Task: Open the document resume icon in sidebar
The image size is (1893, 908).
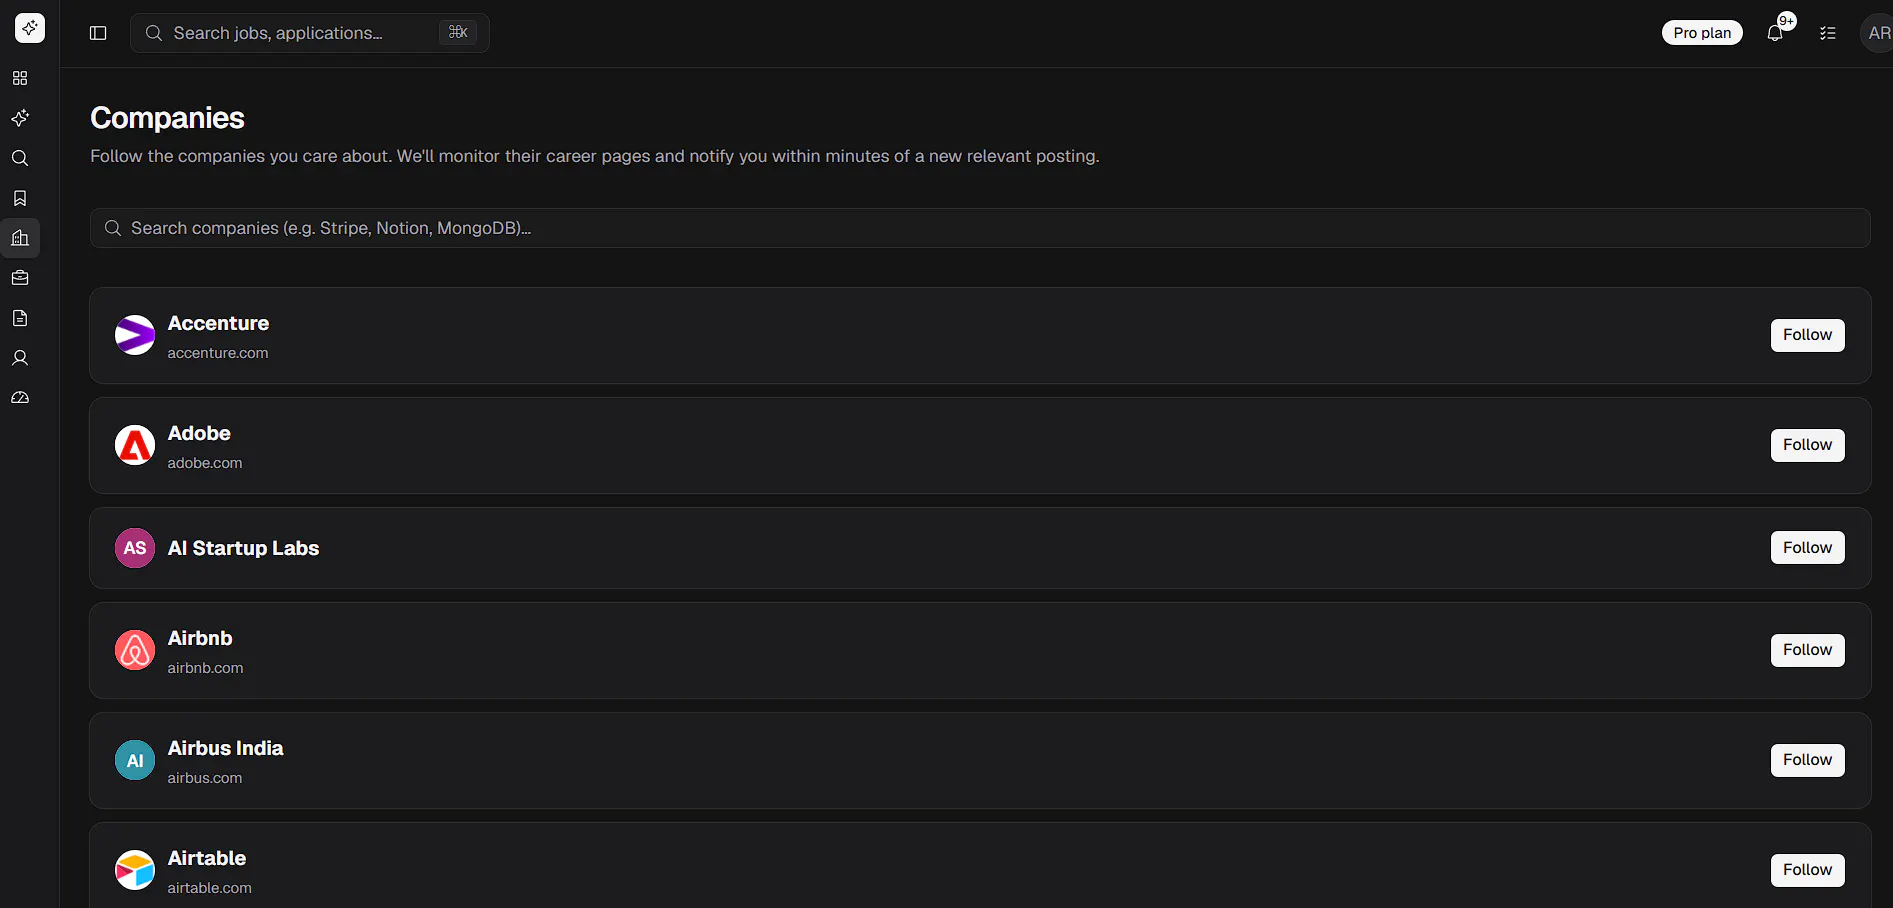Action: [x=20, y=318]
